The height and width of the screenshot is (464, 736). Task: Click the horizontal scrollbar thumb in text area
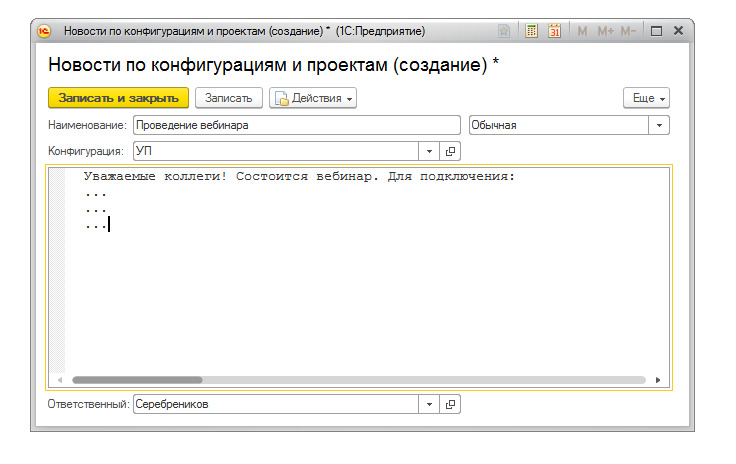click(137, 380)
